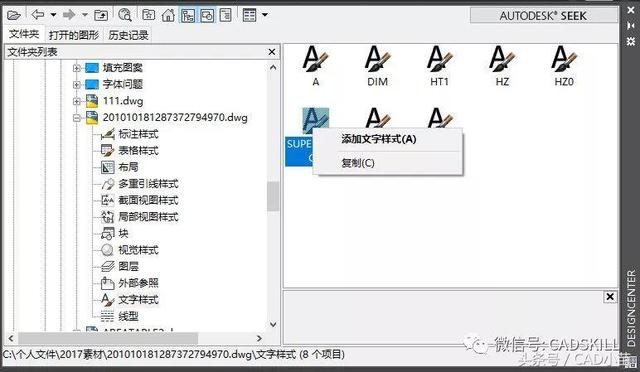Select 外部参照 in the tree
Image resolution: width=640 pixels, height=372 pixels.
(x=138, y=283)
